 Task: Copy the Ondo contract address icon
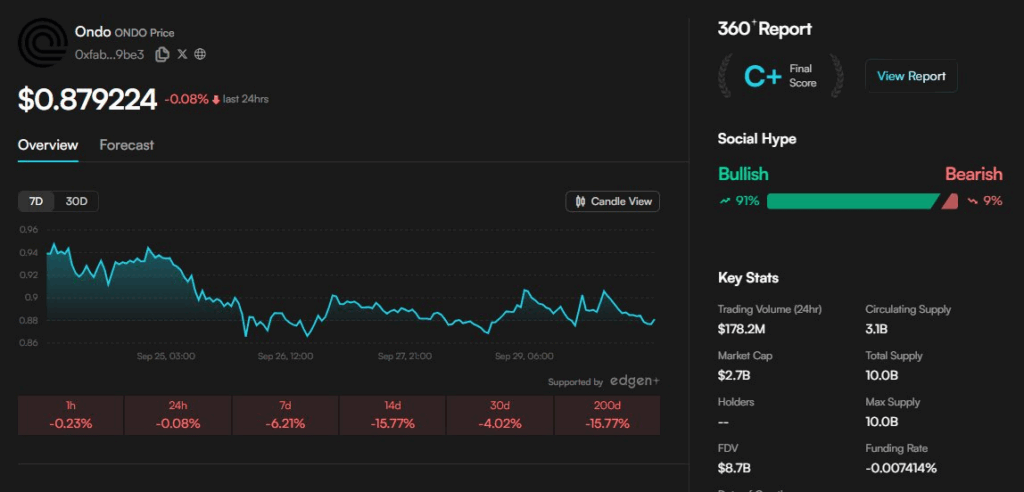click(162, 54)
